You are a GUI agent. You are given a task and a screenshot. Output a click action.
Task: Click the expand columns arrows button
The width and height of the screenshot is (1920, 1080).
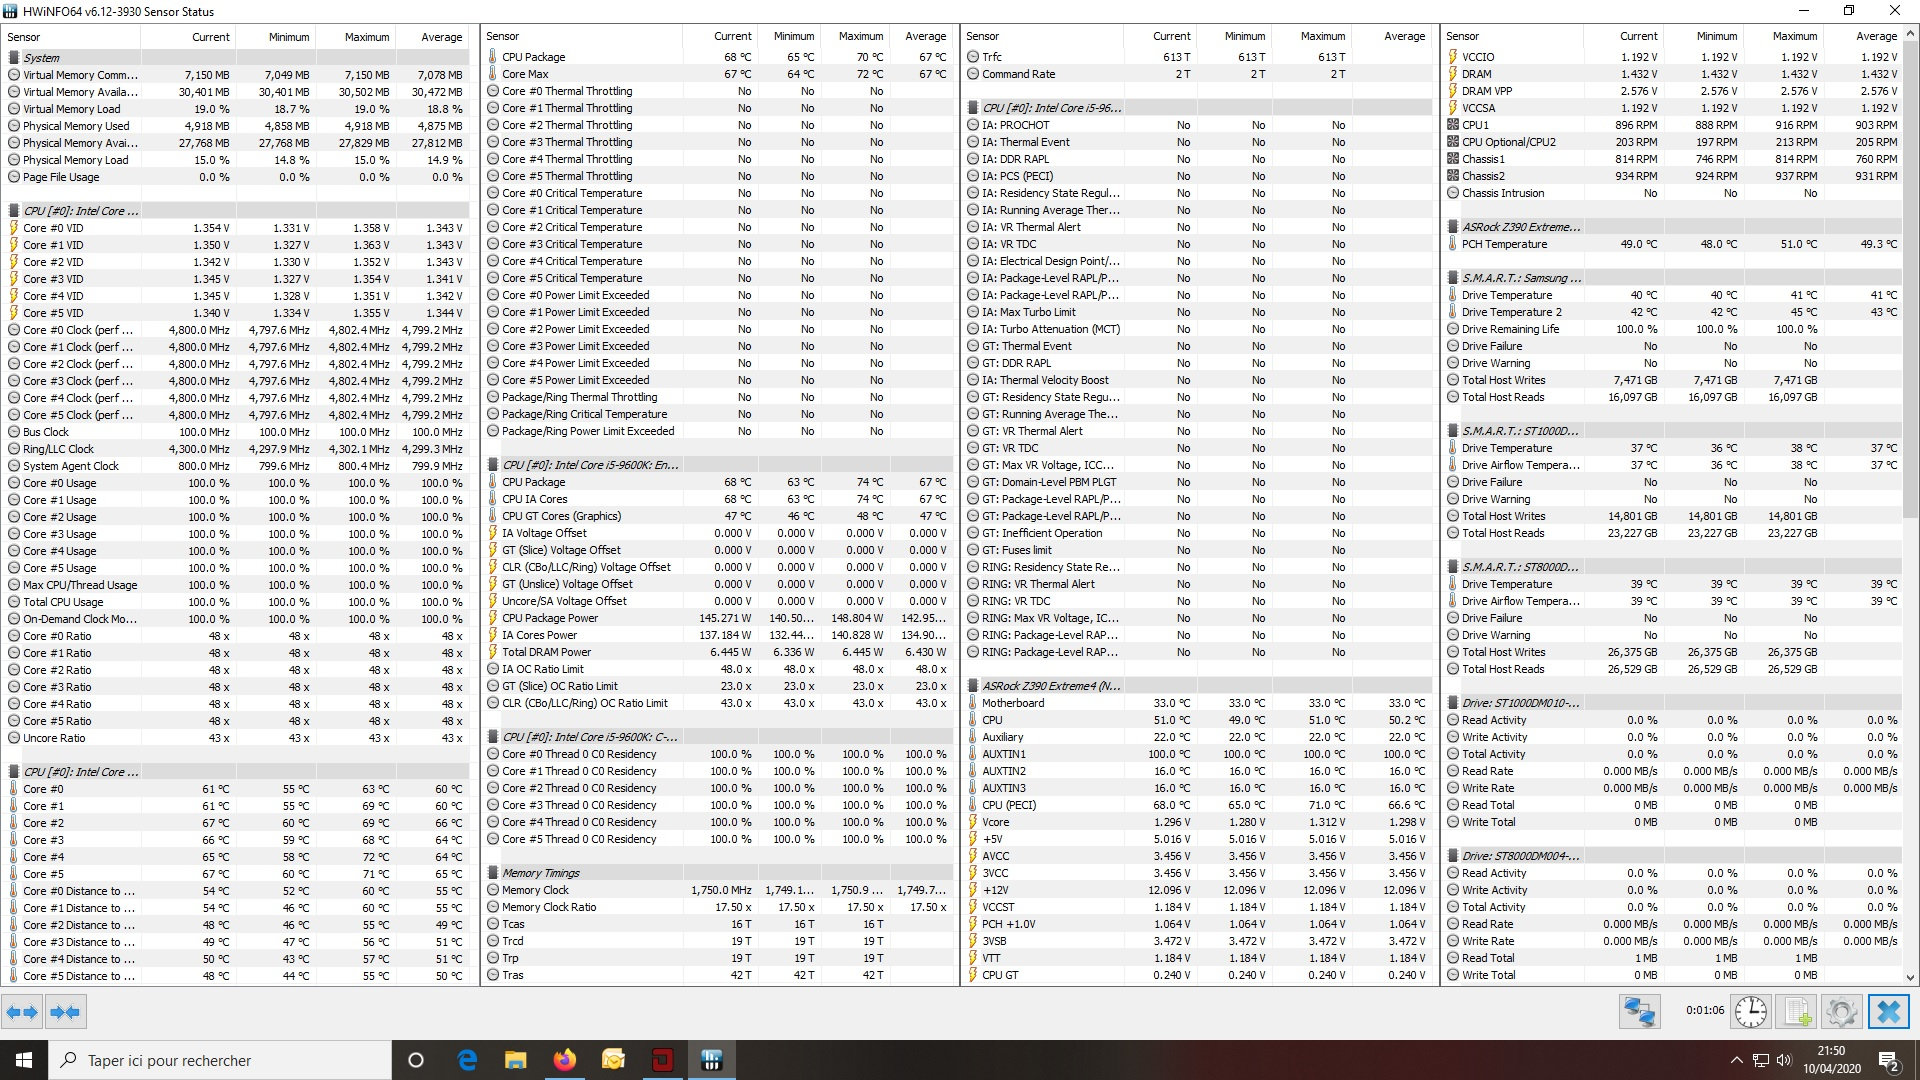[22, 1012]
